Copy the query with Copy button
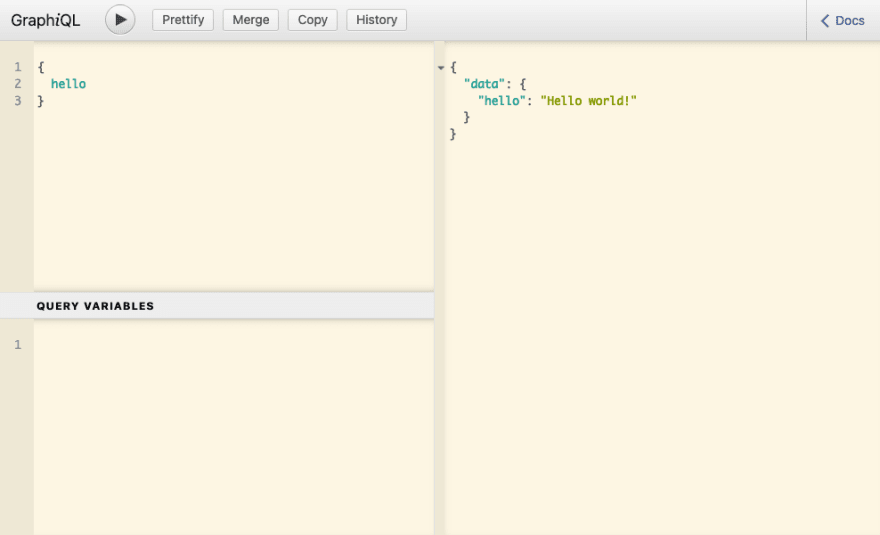The height and width of the screenshot is (535, 880). point(313,20)
